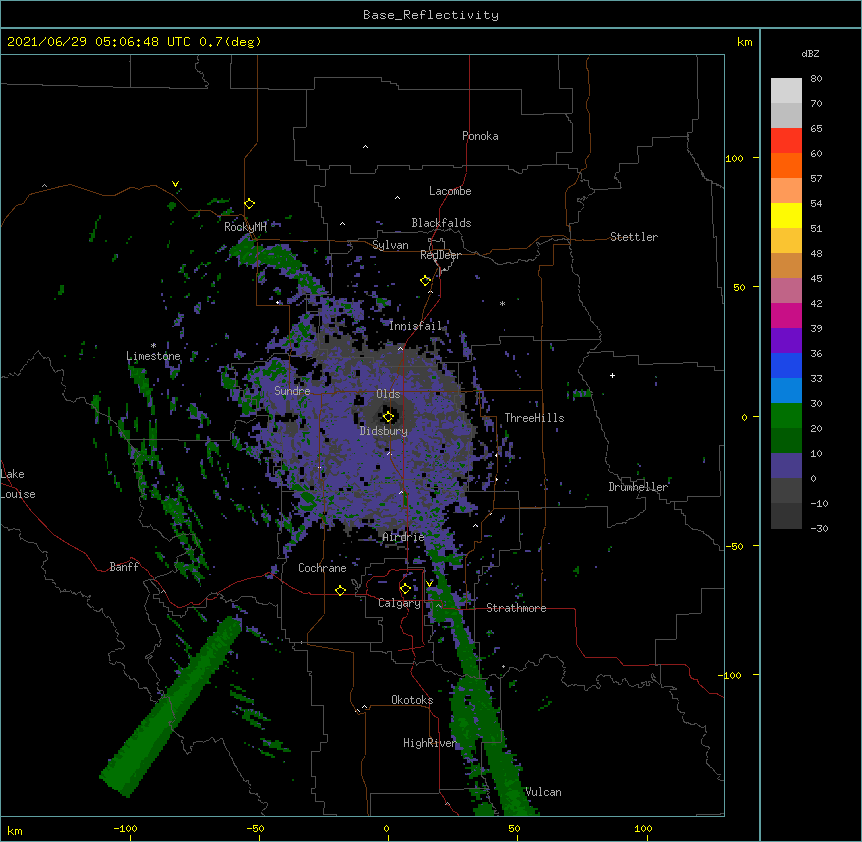The image size is (862, 842).
Task: Click the magenta 42 dBZ legend swatch
Action: point(786,315)
